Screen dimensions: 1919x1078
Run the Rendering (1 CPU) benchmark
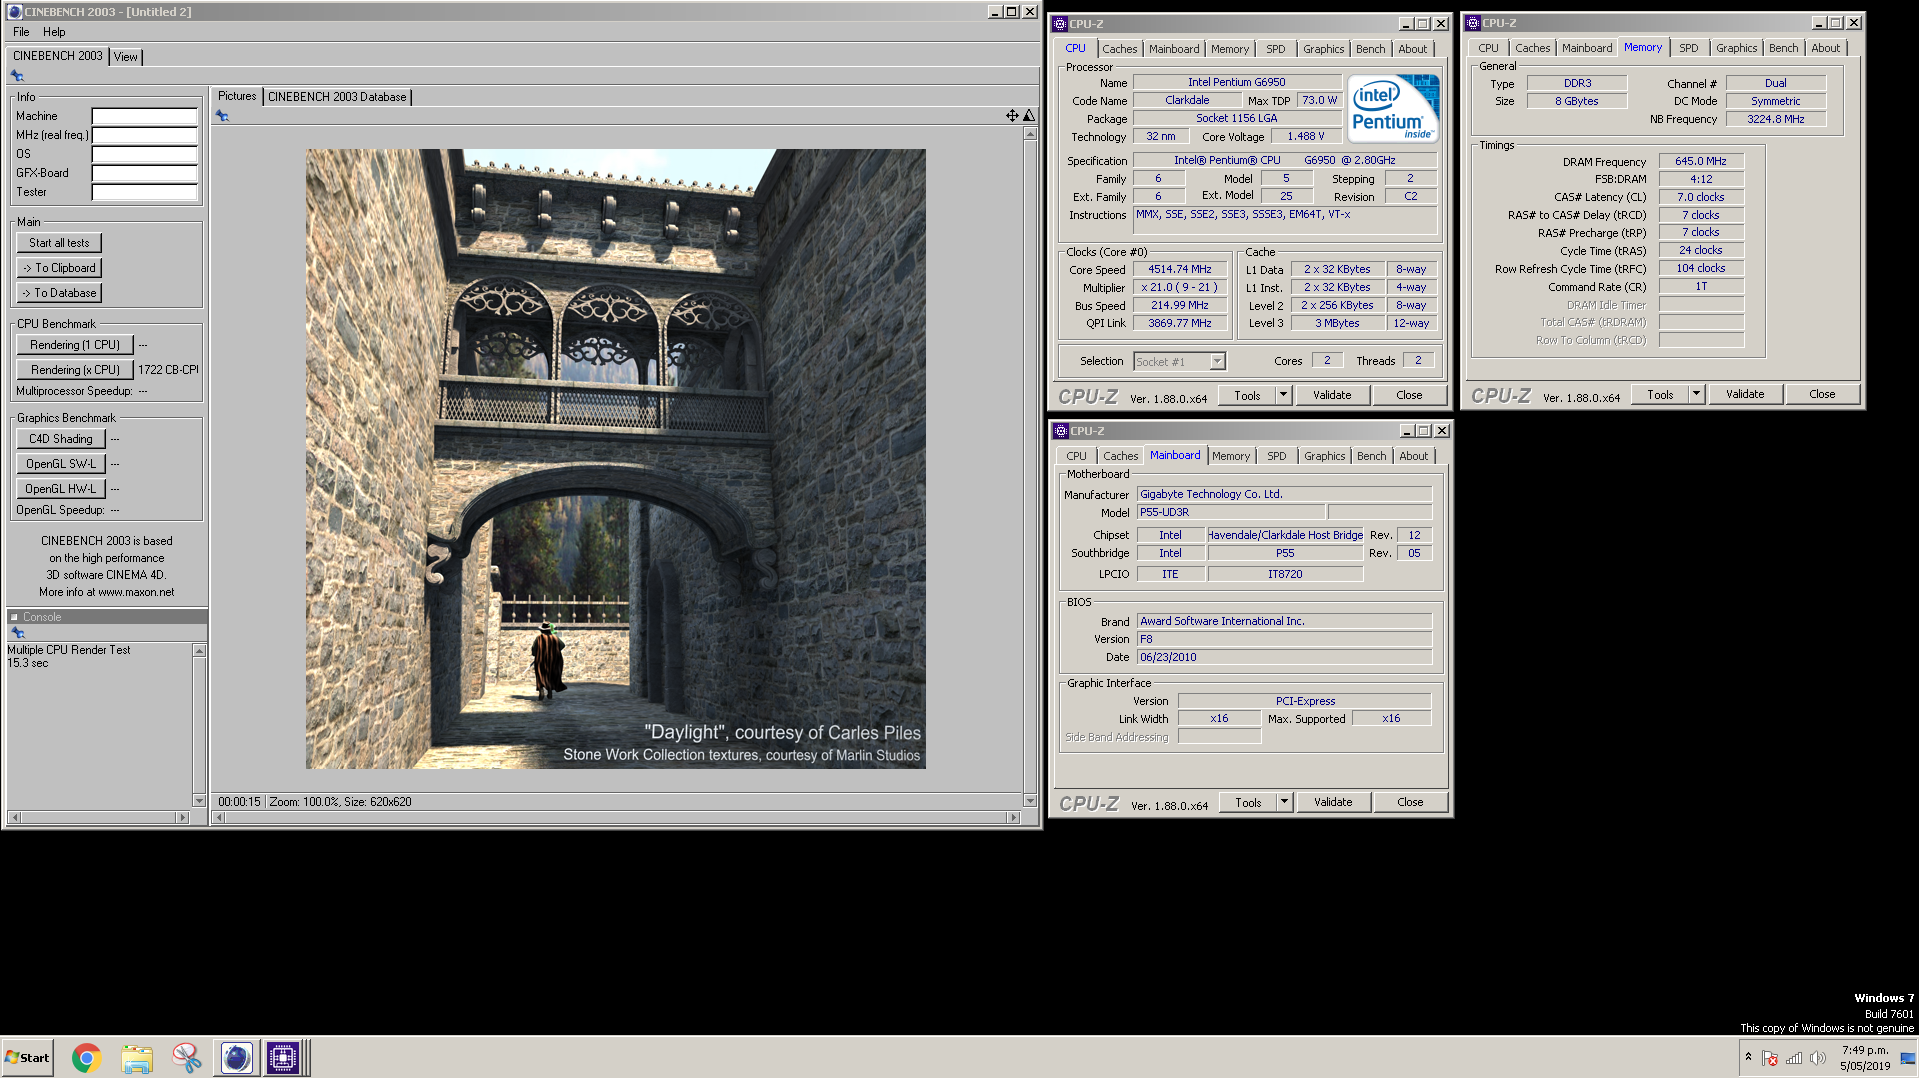[x=75, y=345]
